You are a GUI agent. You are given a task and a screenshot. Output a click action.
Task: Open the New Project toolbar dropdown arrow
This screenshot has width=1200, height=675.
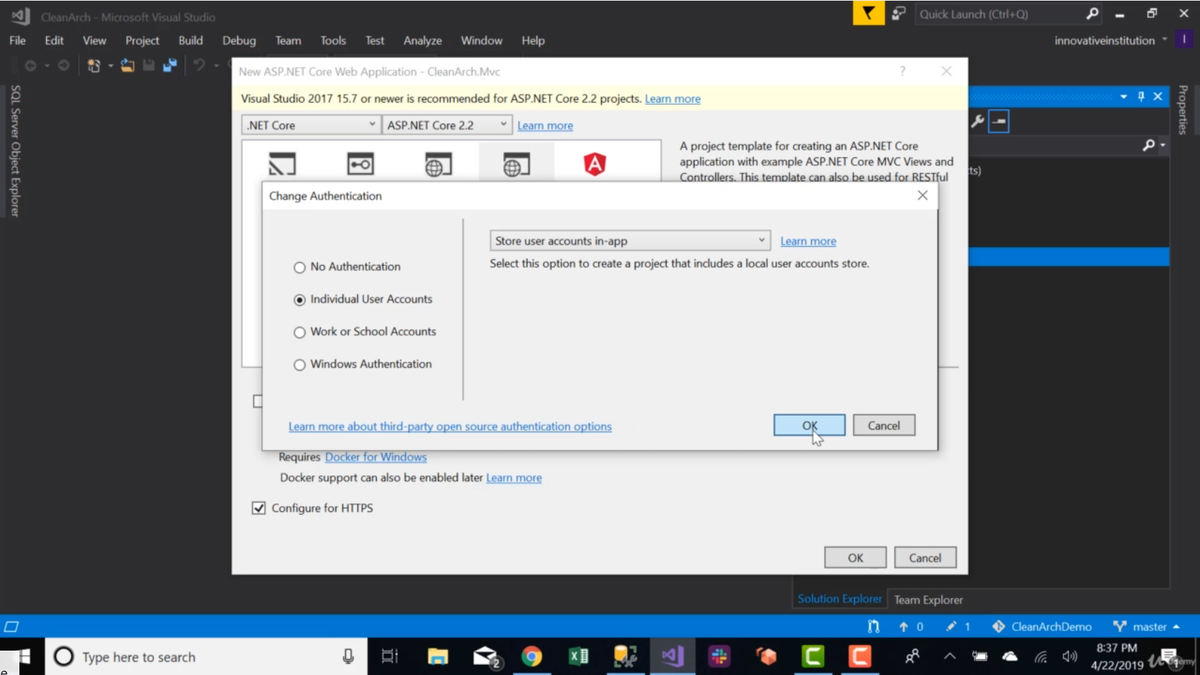tap(110, 66)
